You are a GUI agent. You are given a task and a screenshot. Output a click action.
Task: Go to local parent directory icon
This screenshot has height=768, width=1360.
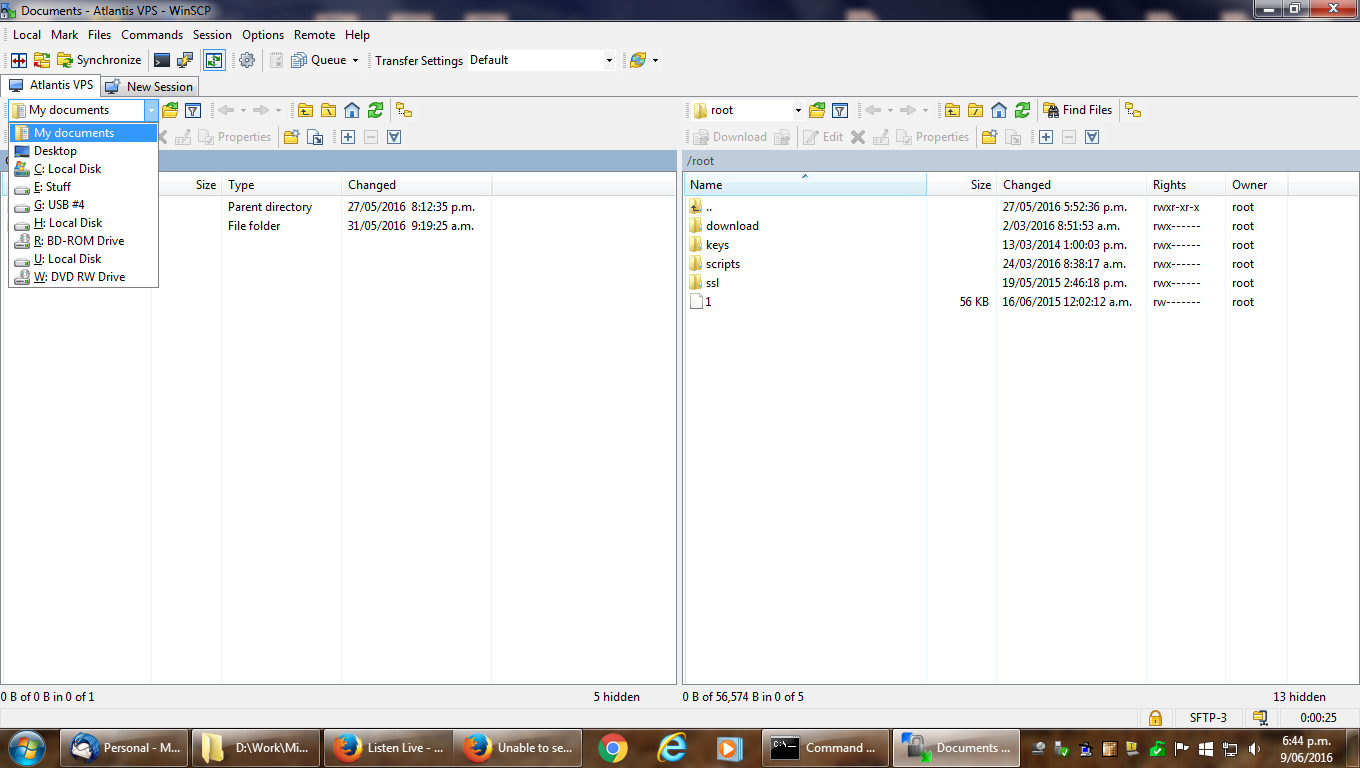[305, 110]
